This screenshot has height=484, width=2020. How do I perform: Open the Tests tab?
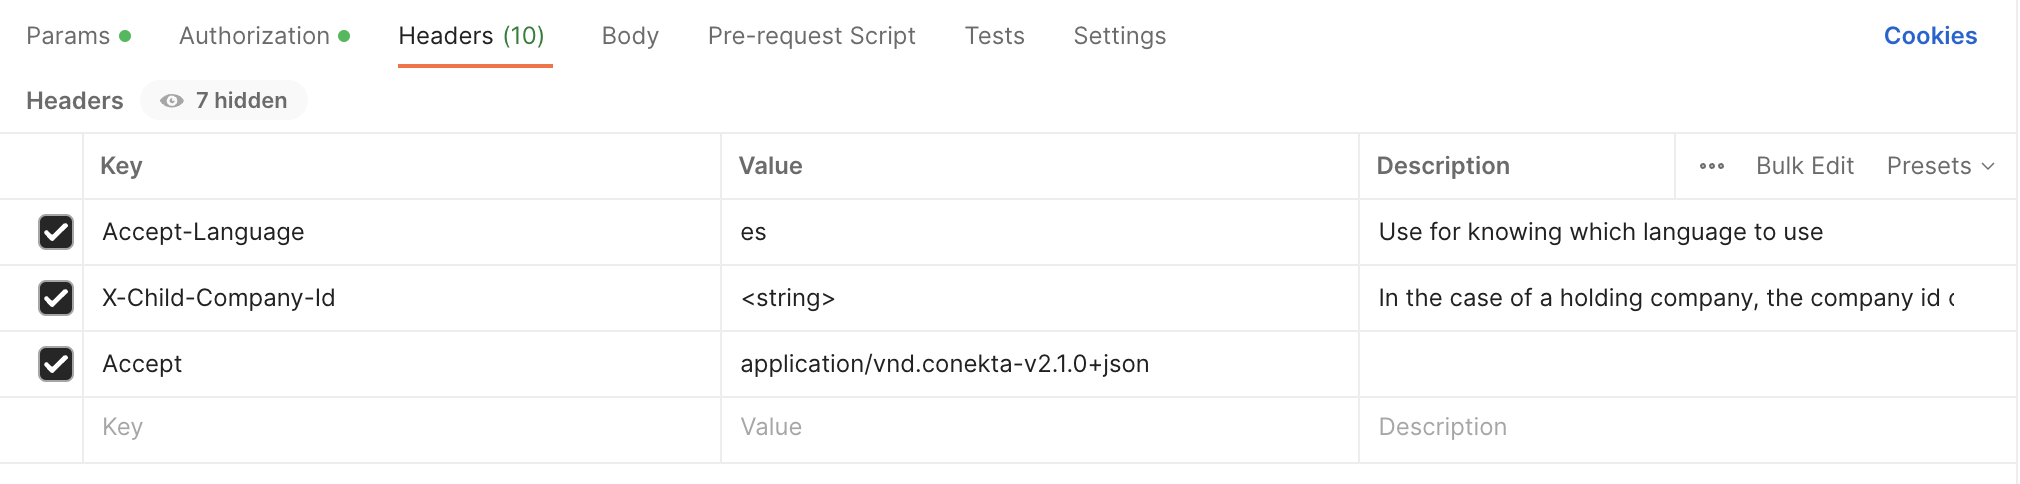pos(994,36)
